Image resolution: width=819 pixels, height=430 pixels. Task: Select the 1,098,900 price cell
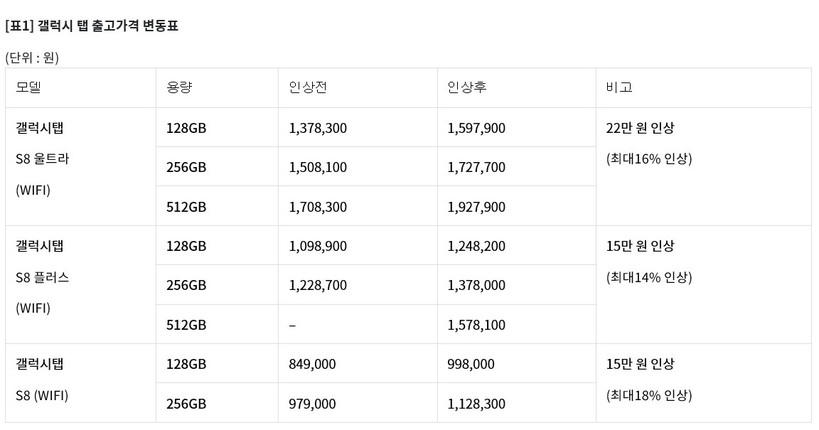[317, 246]
